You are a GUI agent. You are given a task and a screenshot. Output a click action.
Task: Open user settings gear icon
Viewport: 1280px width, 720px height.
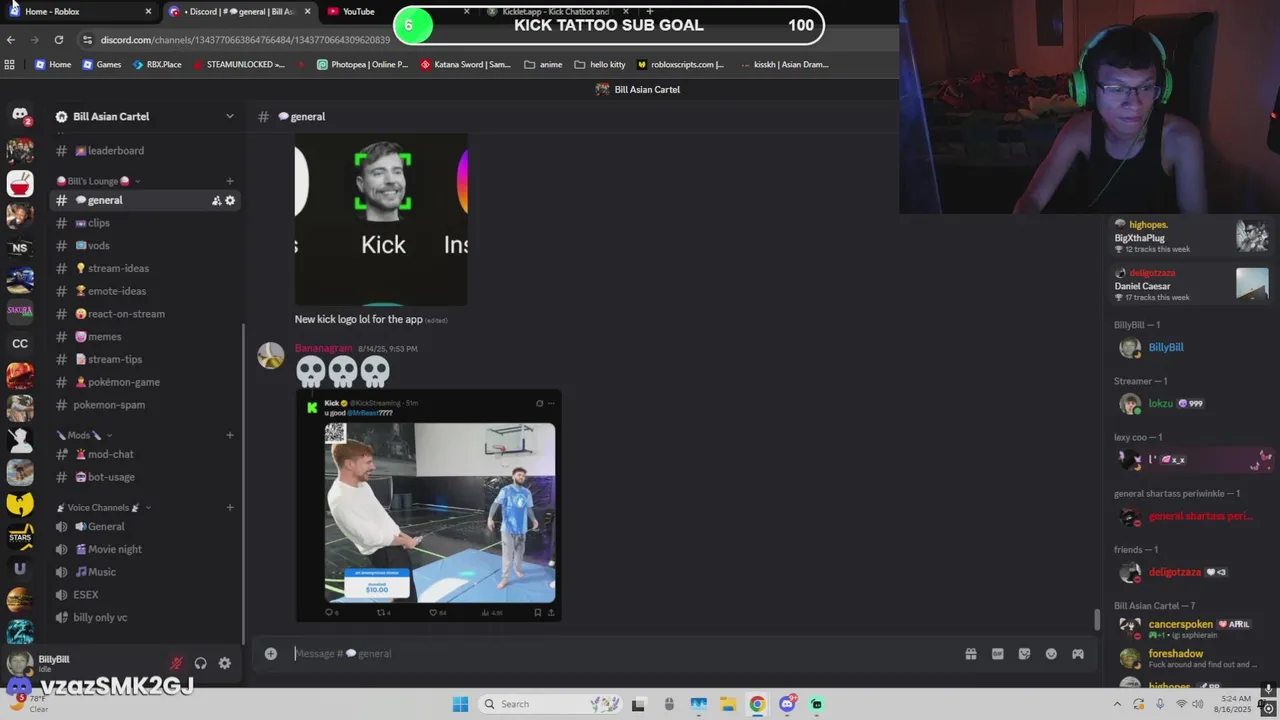tap(224, 663)
